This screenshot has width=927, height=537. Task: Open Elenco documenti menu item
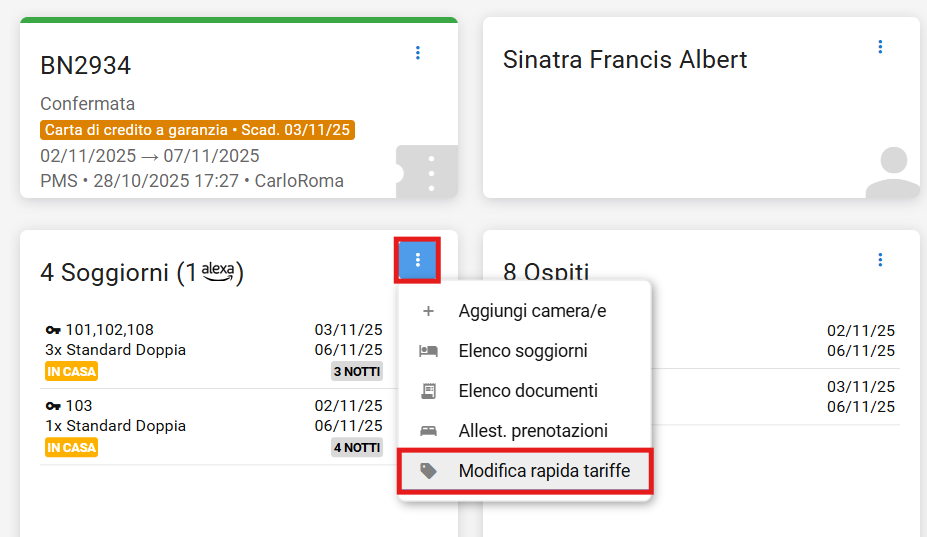528,391
